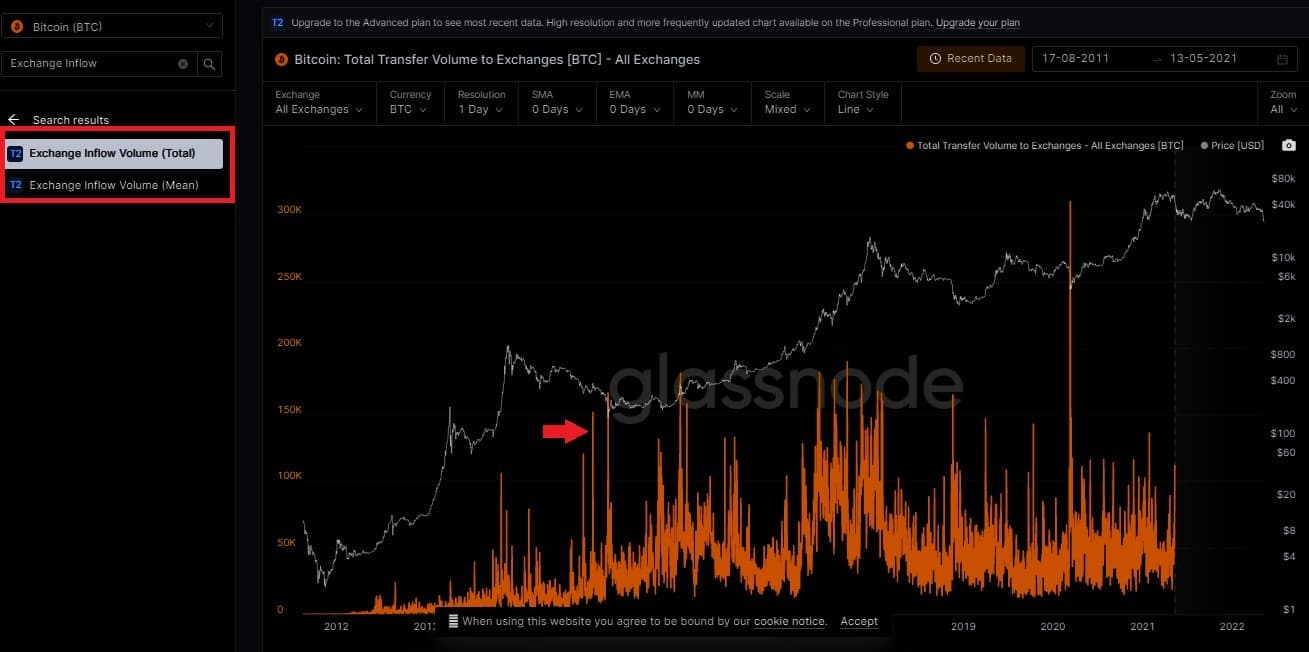The width and height of the screenshot is (1309, 652).
Task: Go back using the Search results arrow
Action: pos(14,120)
